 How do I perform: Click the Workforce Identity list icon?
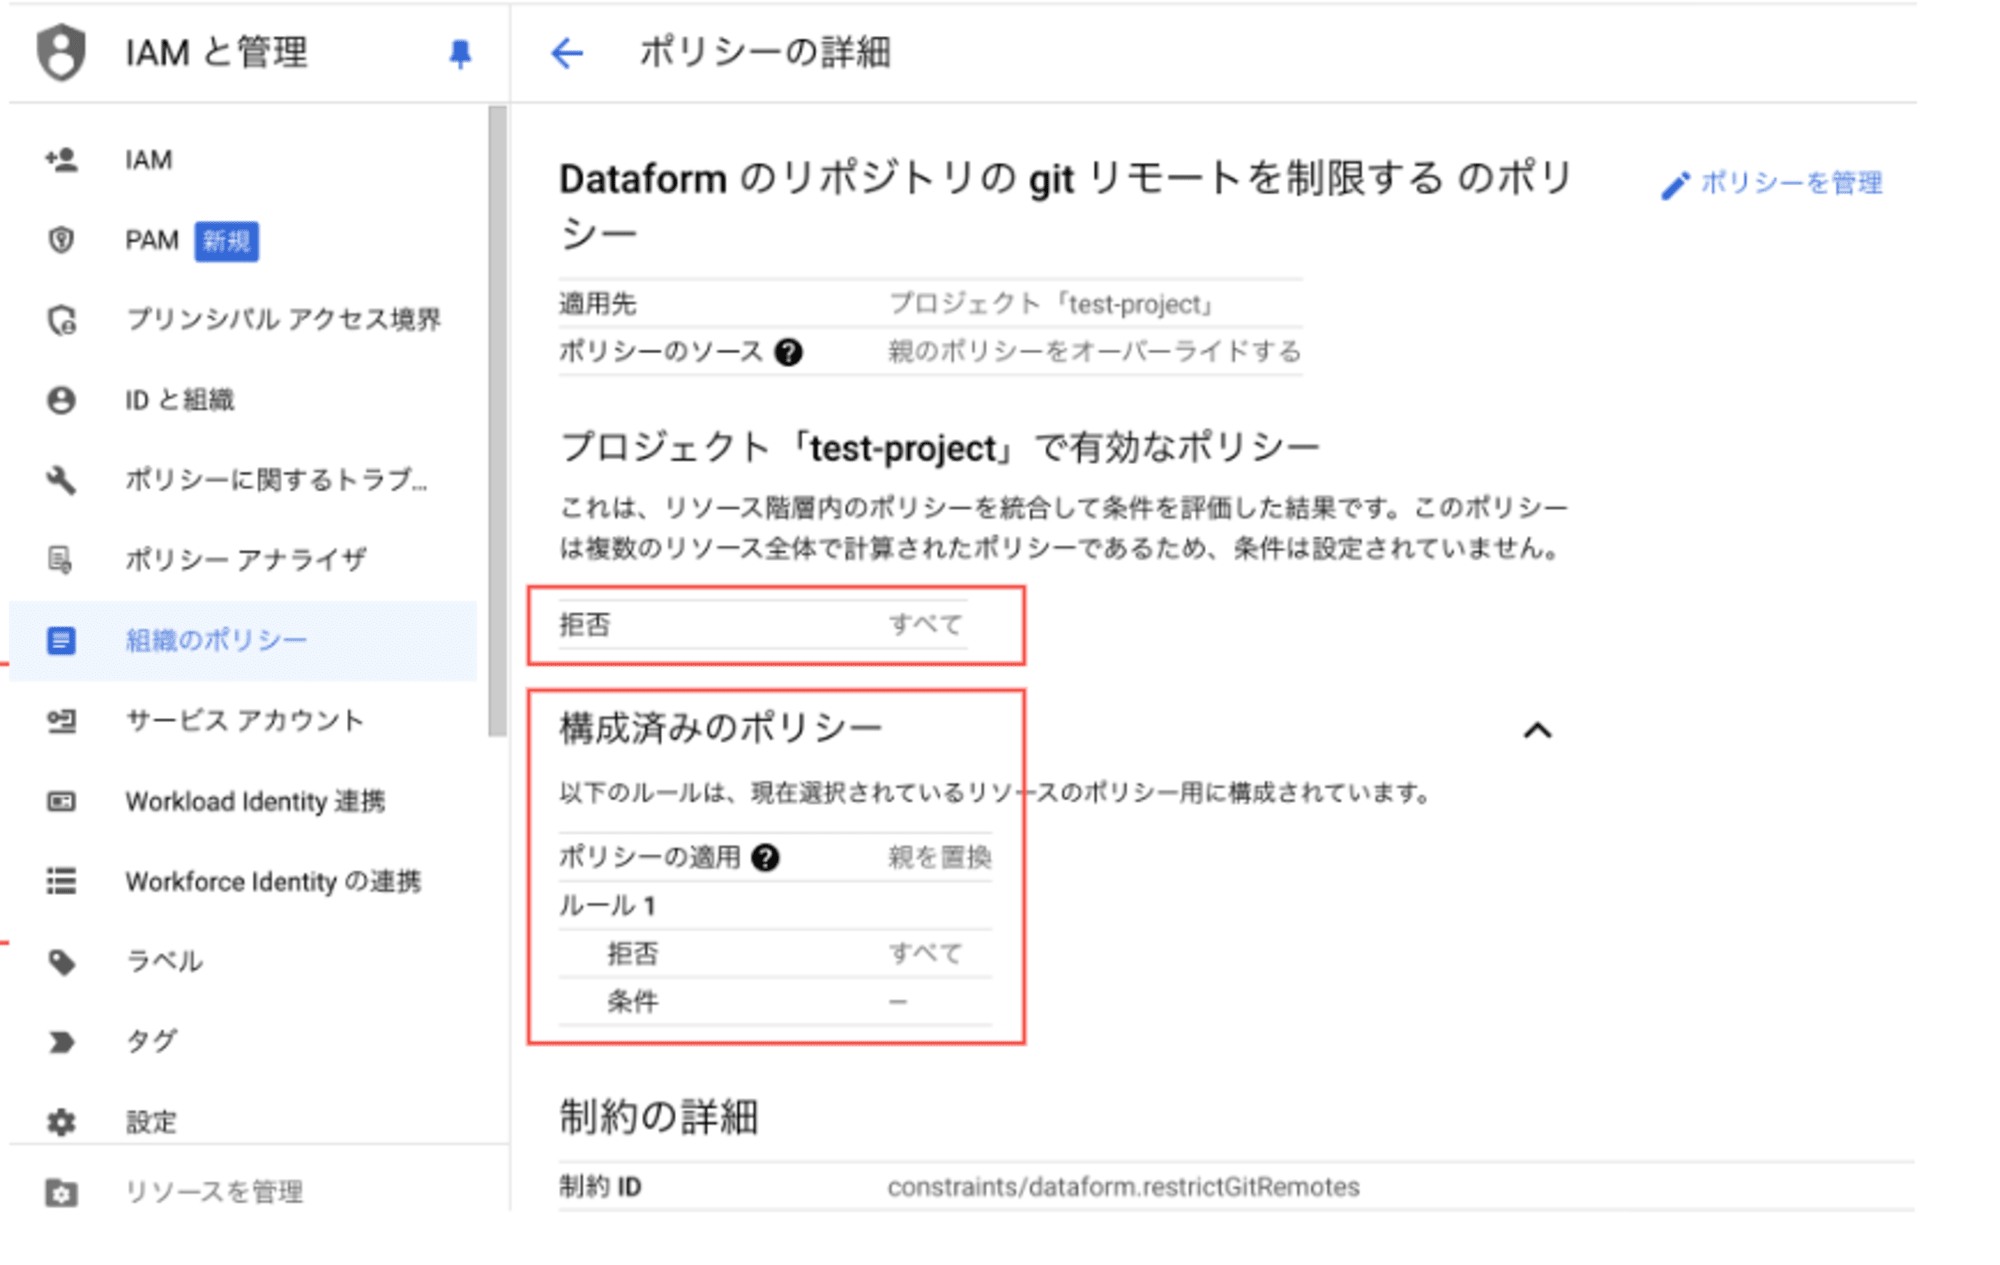61,881
